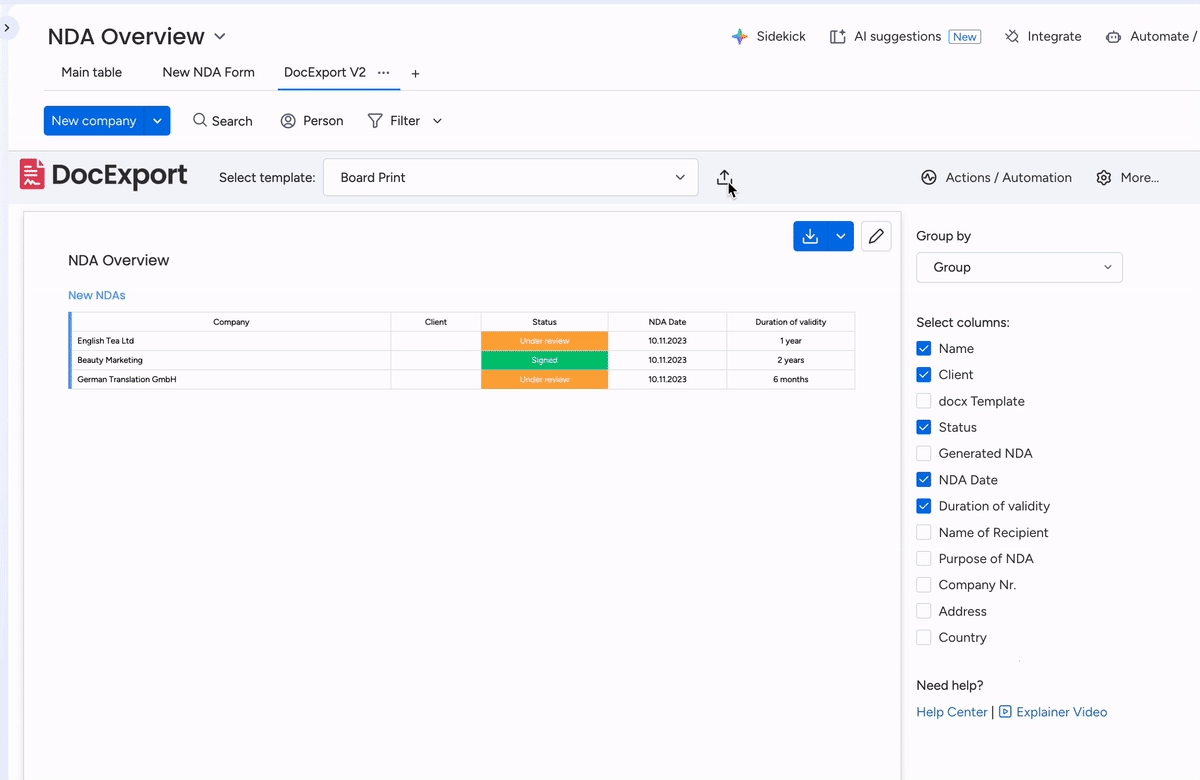The height and width of the screenshot is (780, 1200).
Task: Open download options arrow
Action: 841,236
